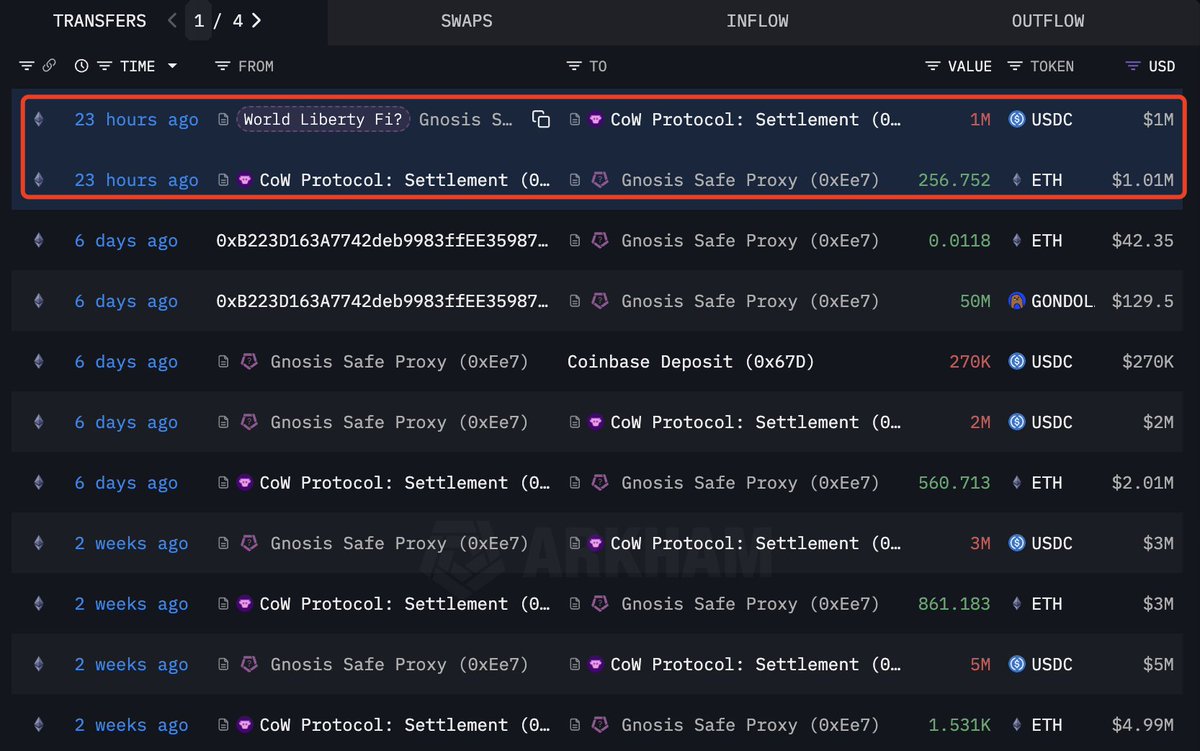The width and height of the screenshot is (1200, 751).
Task: Click Gnosis Safe Proxy in 256.752 ETH row
Action: coord(750,180)
